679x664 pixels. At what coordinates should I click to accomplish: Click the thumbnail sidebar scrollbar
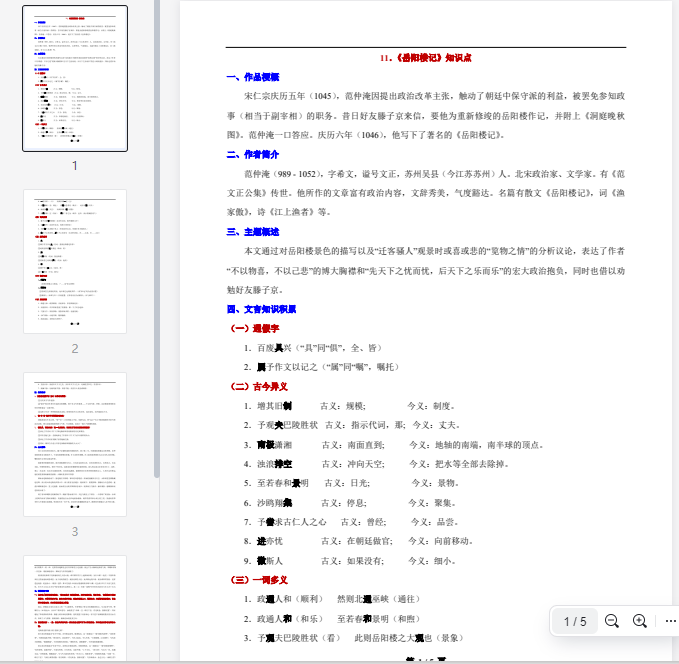click(x=156, y=240)
